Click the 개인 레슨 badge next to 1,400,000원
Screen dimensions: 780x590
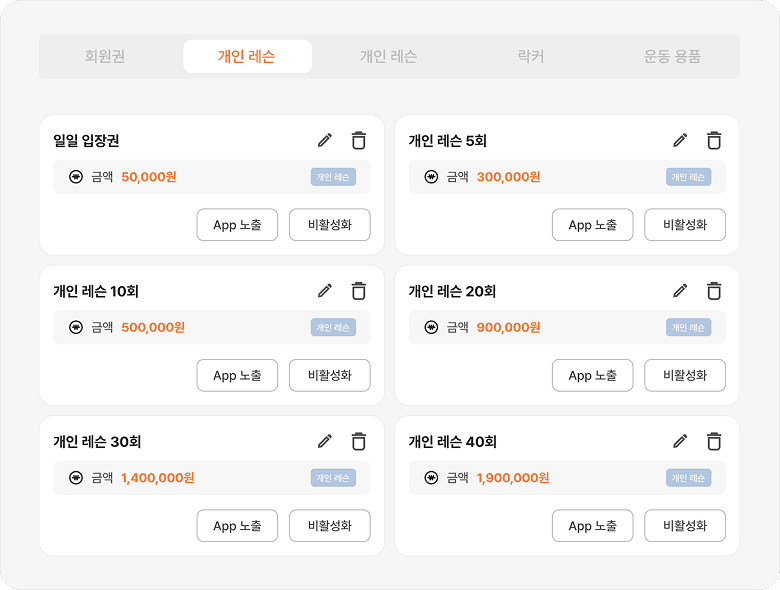[333, 478]
